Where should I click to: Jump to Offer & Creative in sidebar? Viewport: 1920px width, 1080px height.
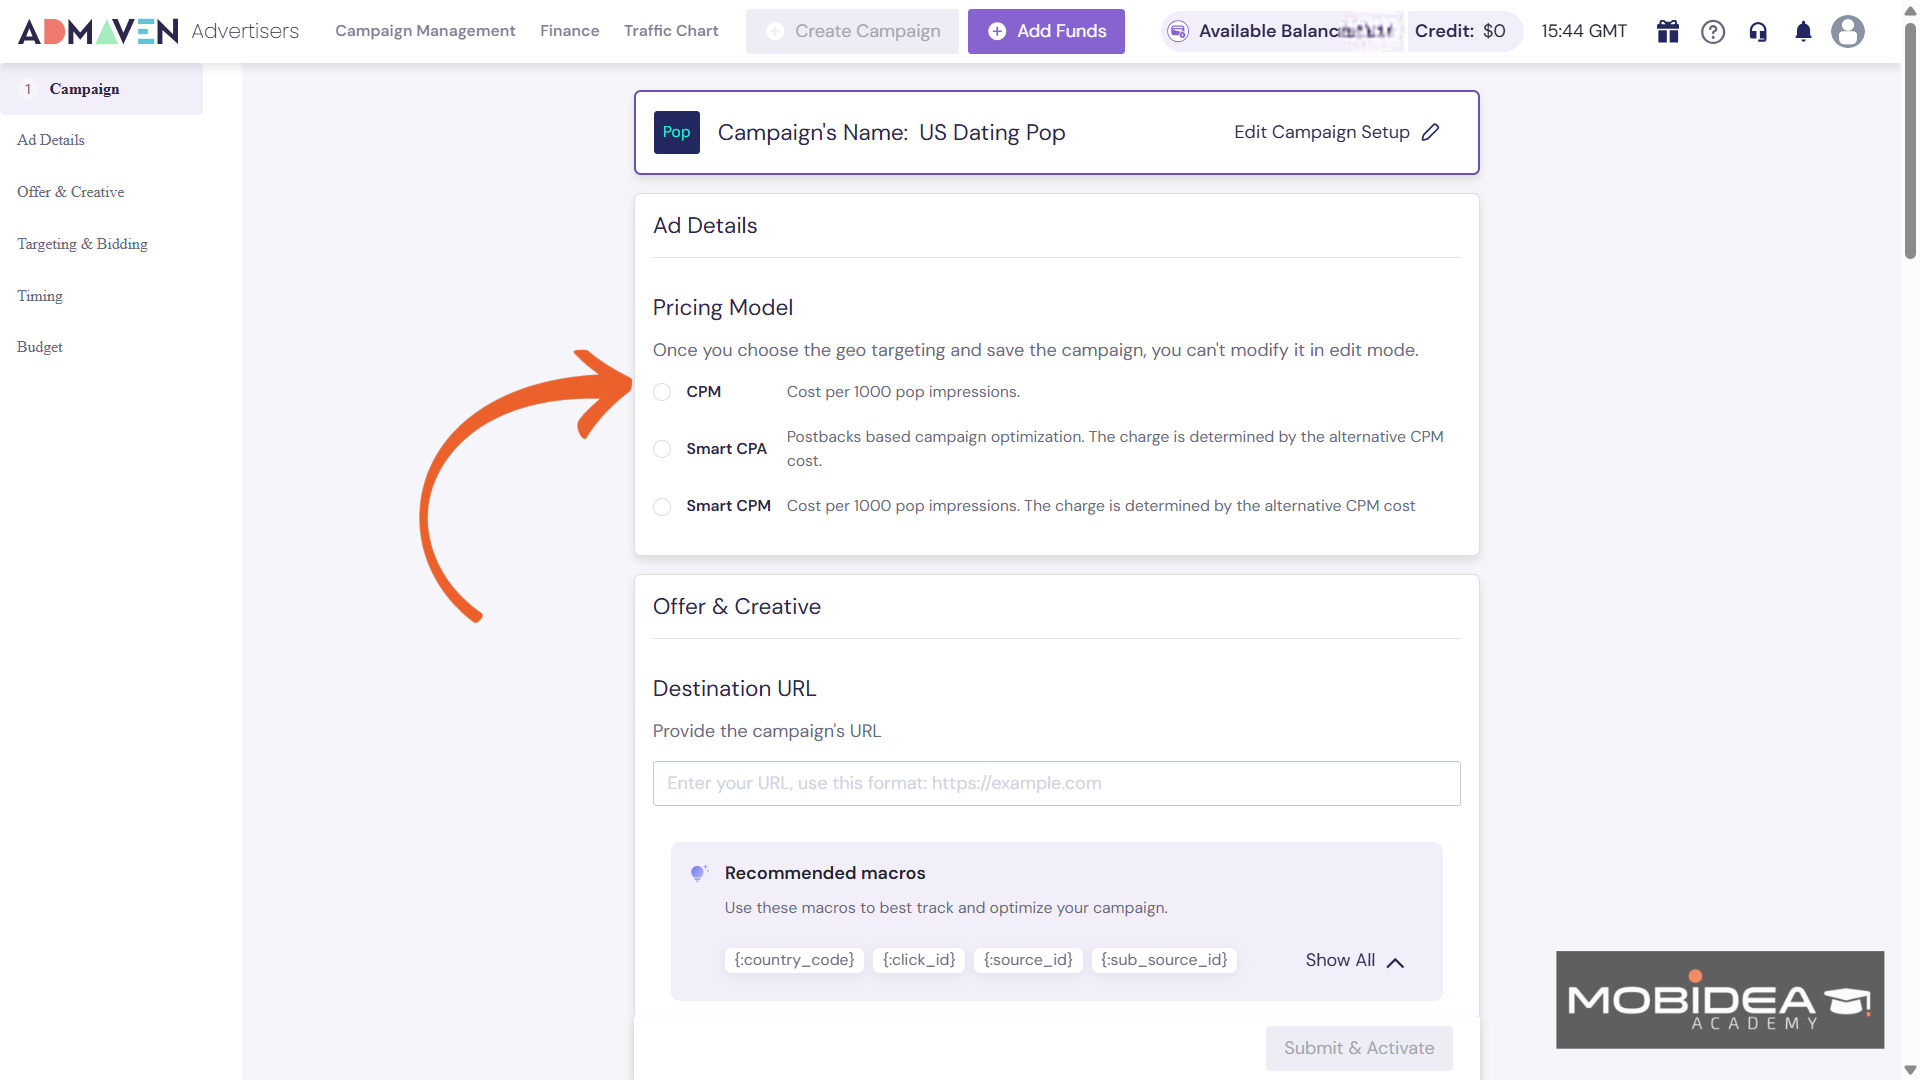pyautogui.click(x=71, y=192)
